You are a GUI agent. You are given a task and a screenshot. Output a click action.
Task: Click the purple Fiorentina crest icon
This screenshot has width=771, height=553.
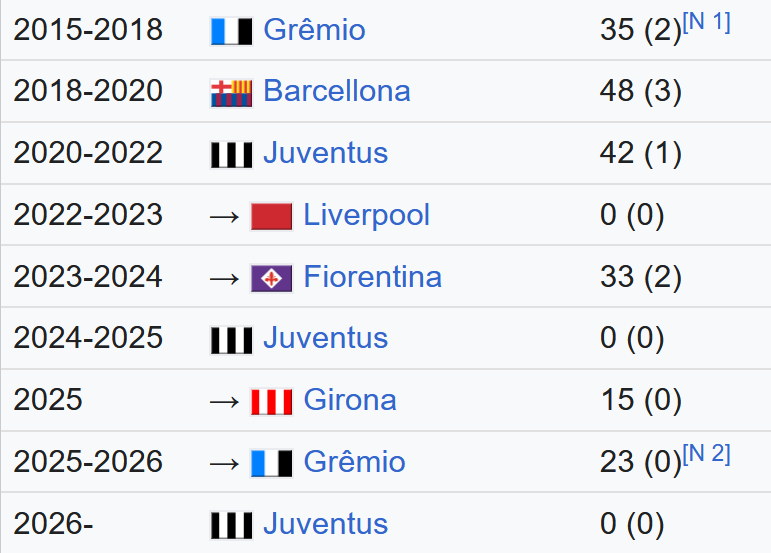[271, 278]
